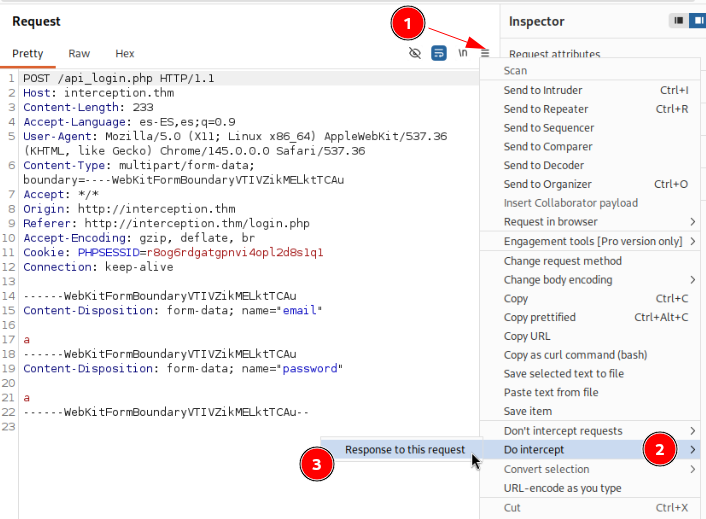Choose Send to Intruder
Viewport: 706px width, 519px height.
point(590,90)
